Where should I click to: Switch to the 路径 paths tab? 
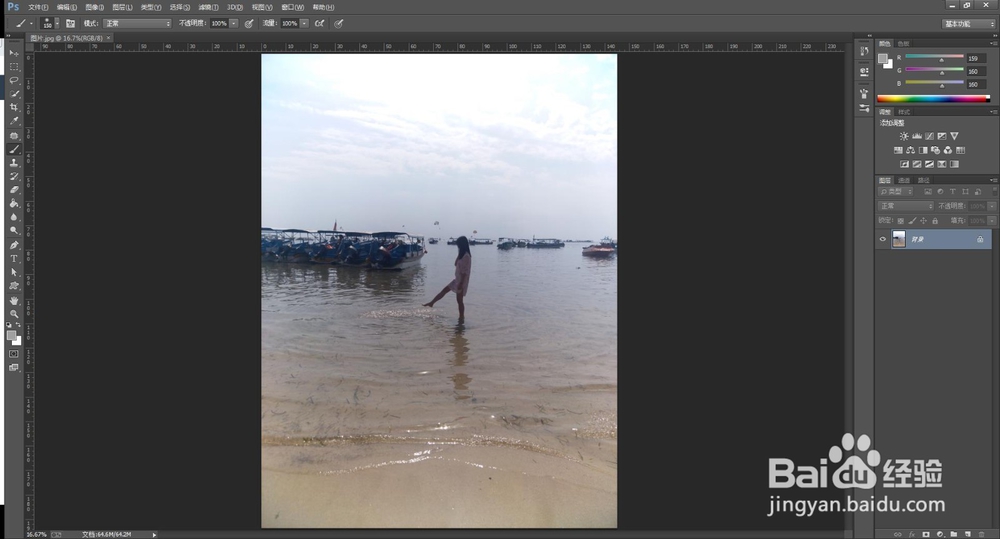click(923, 181)
